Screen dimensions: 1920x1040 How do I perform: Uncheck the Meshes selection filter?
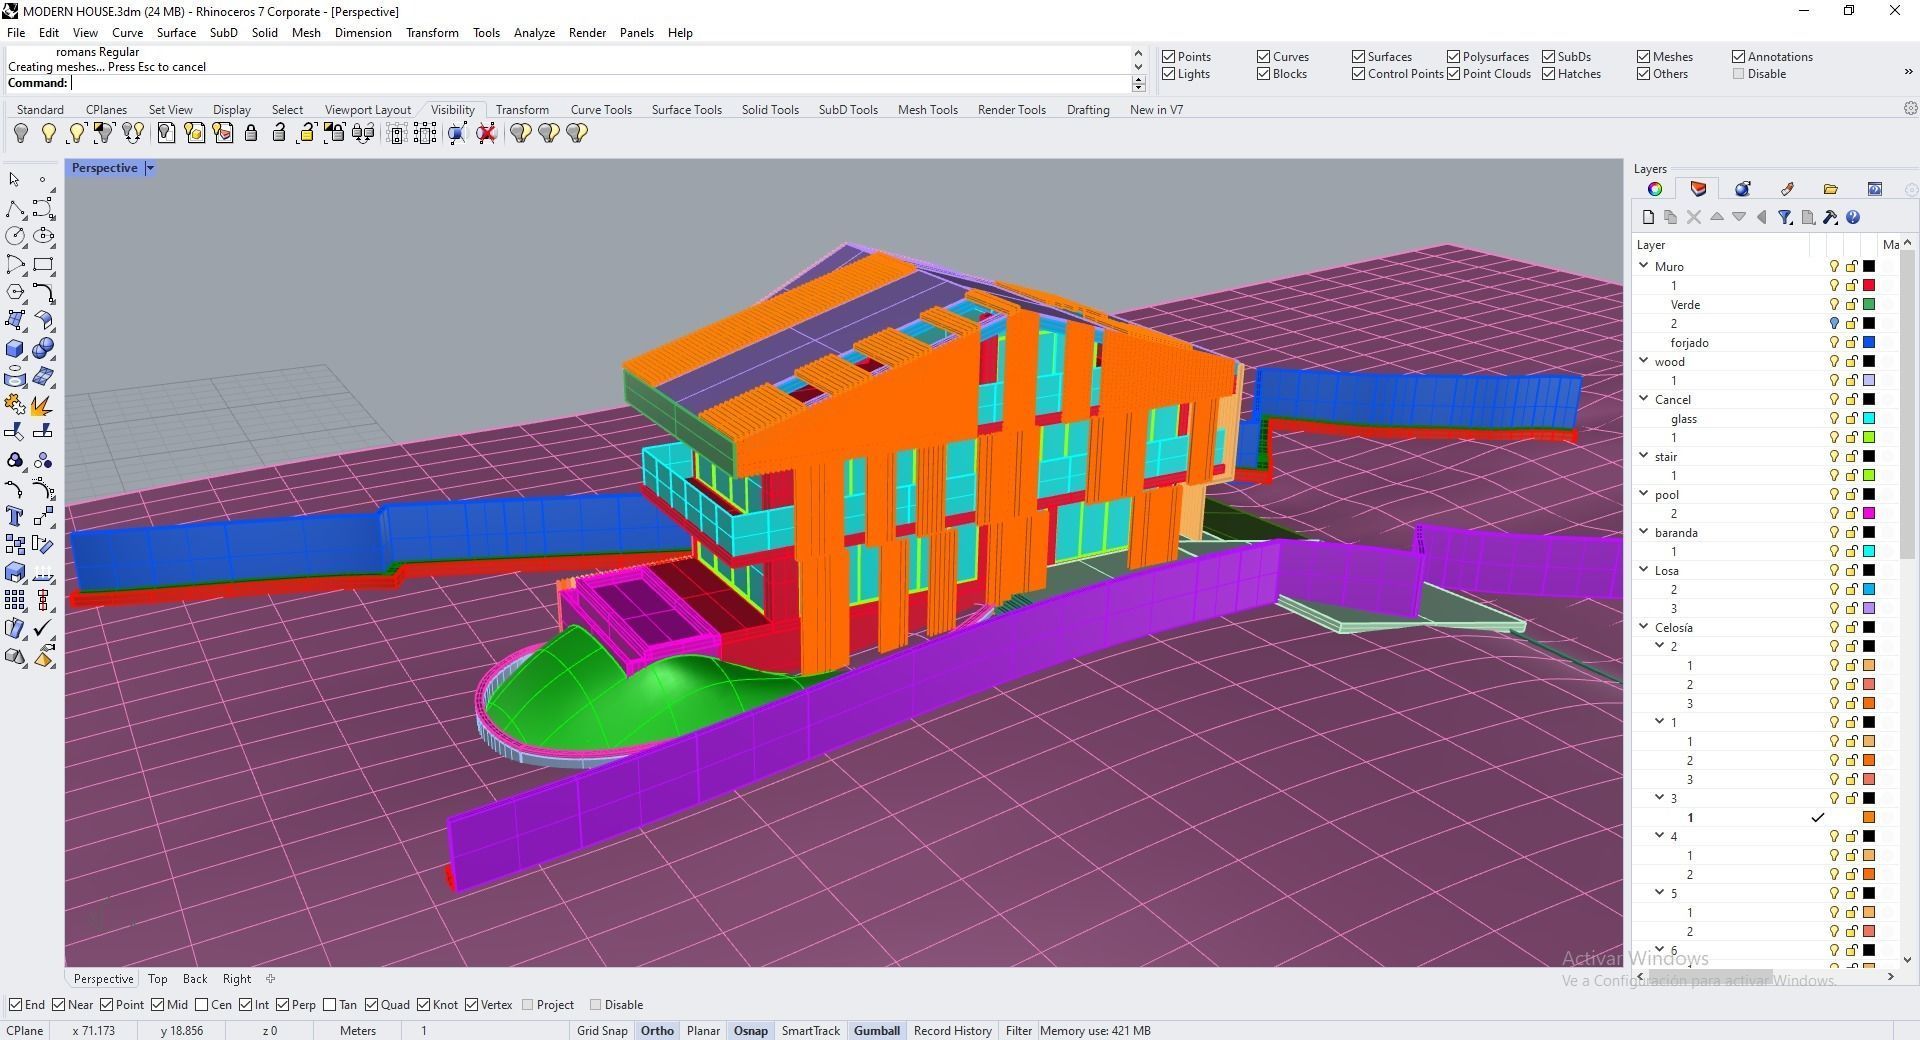coord(1643,57)
